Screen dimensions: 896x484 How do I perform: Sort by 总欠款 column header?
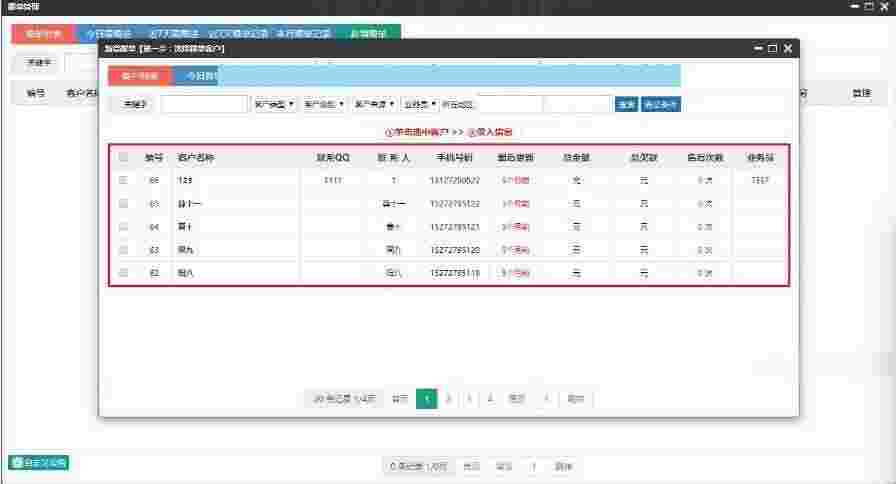(644, 157)
